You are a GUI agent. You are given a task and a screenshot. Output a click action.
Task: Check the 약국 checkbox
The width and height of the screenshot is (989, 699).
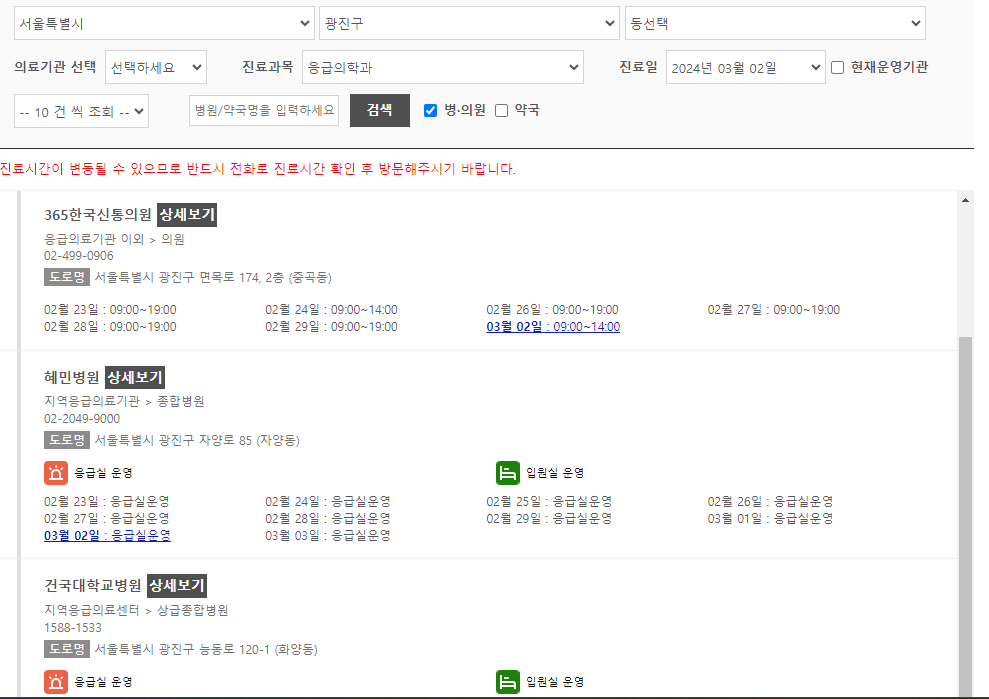(501, 111)
